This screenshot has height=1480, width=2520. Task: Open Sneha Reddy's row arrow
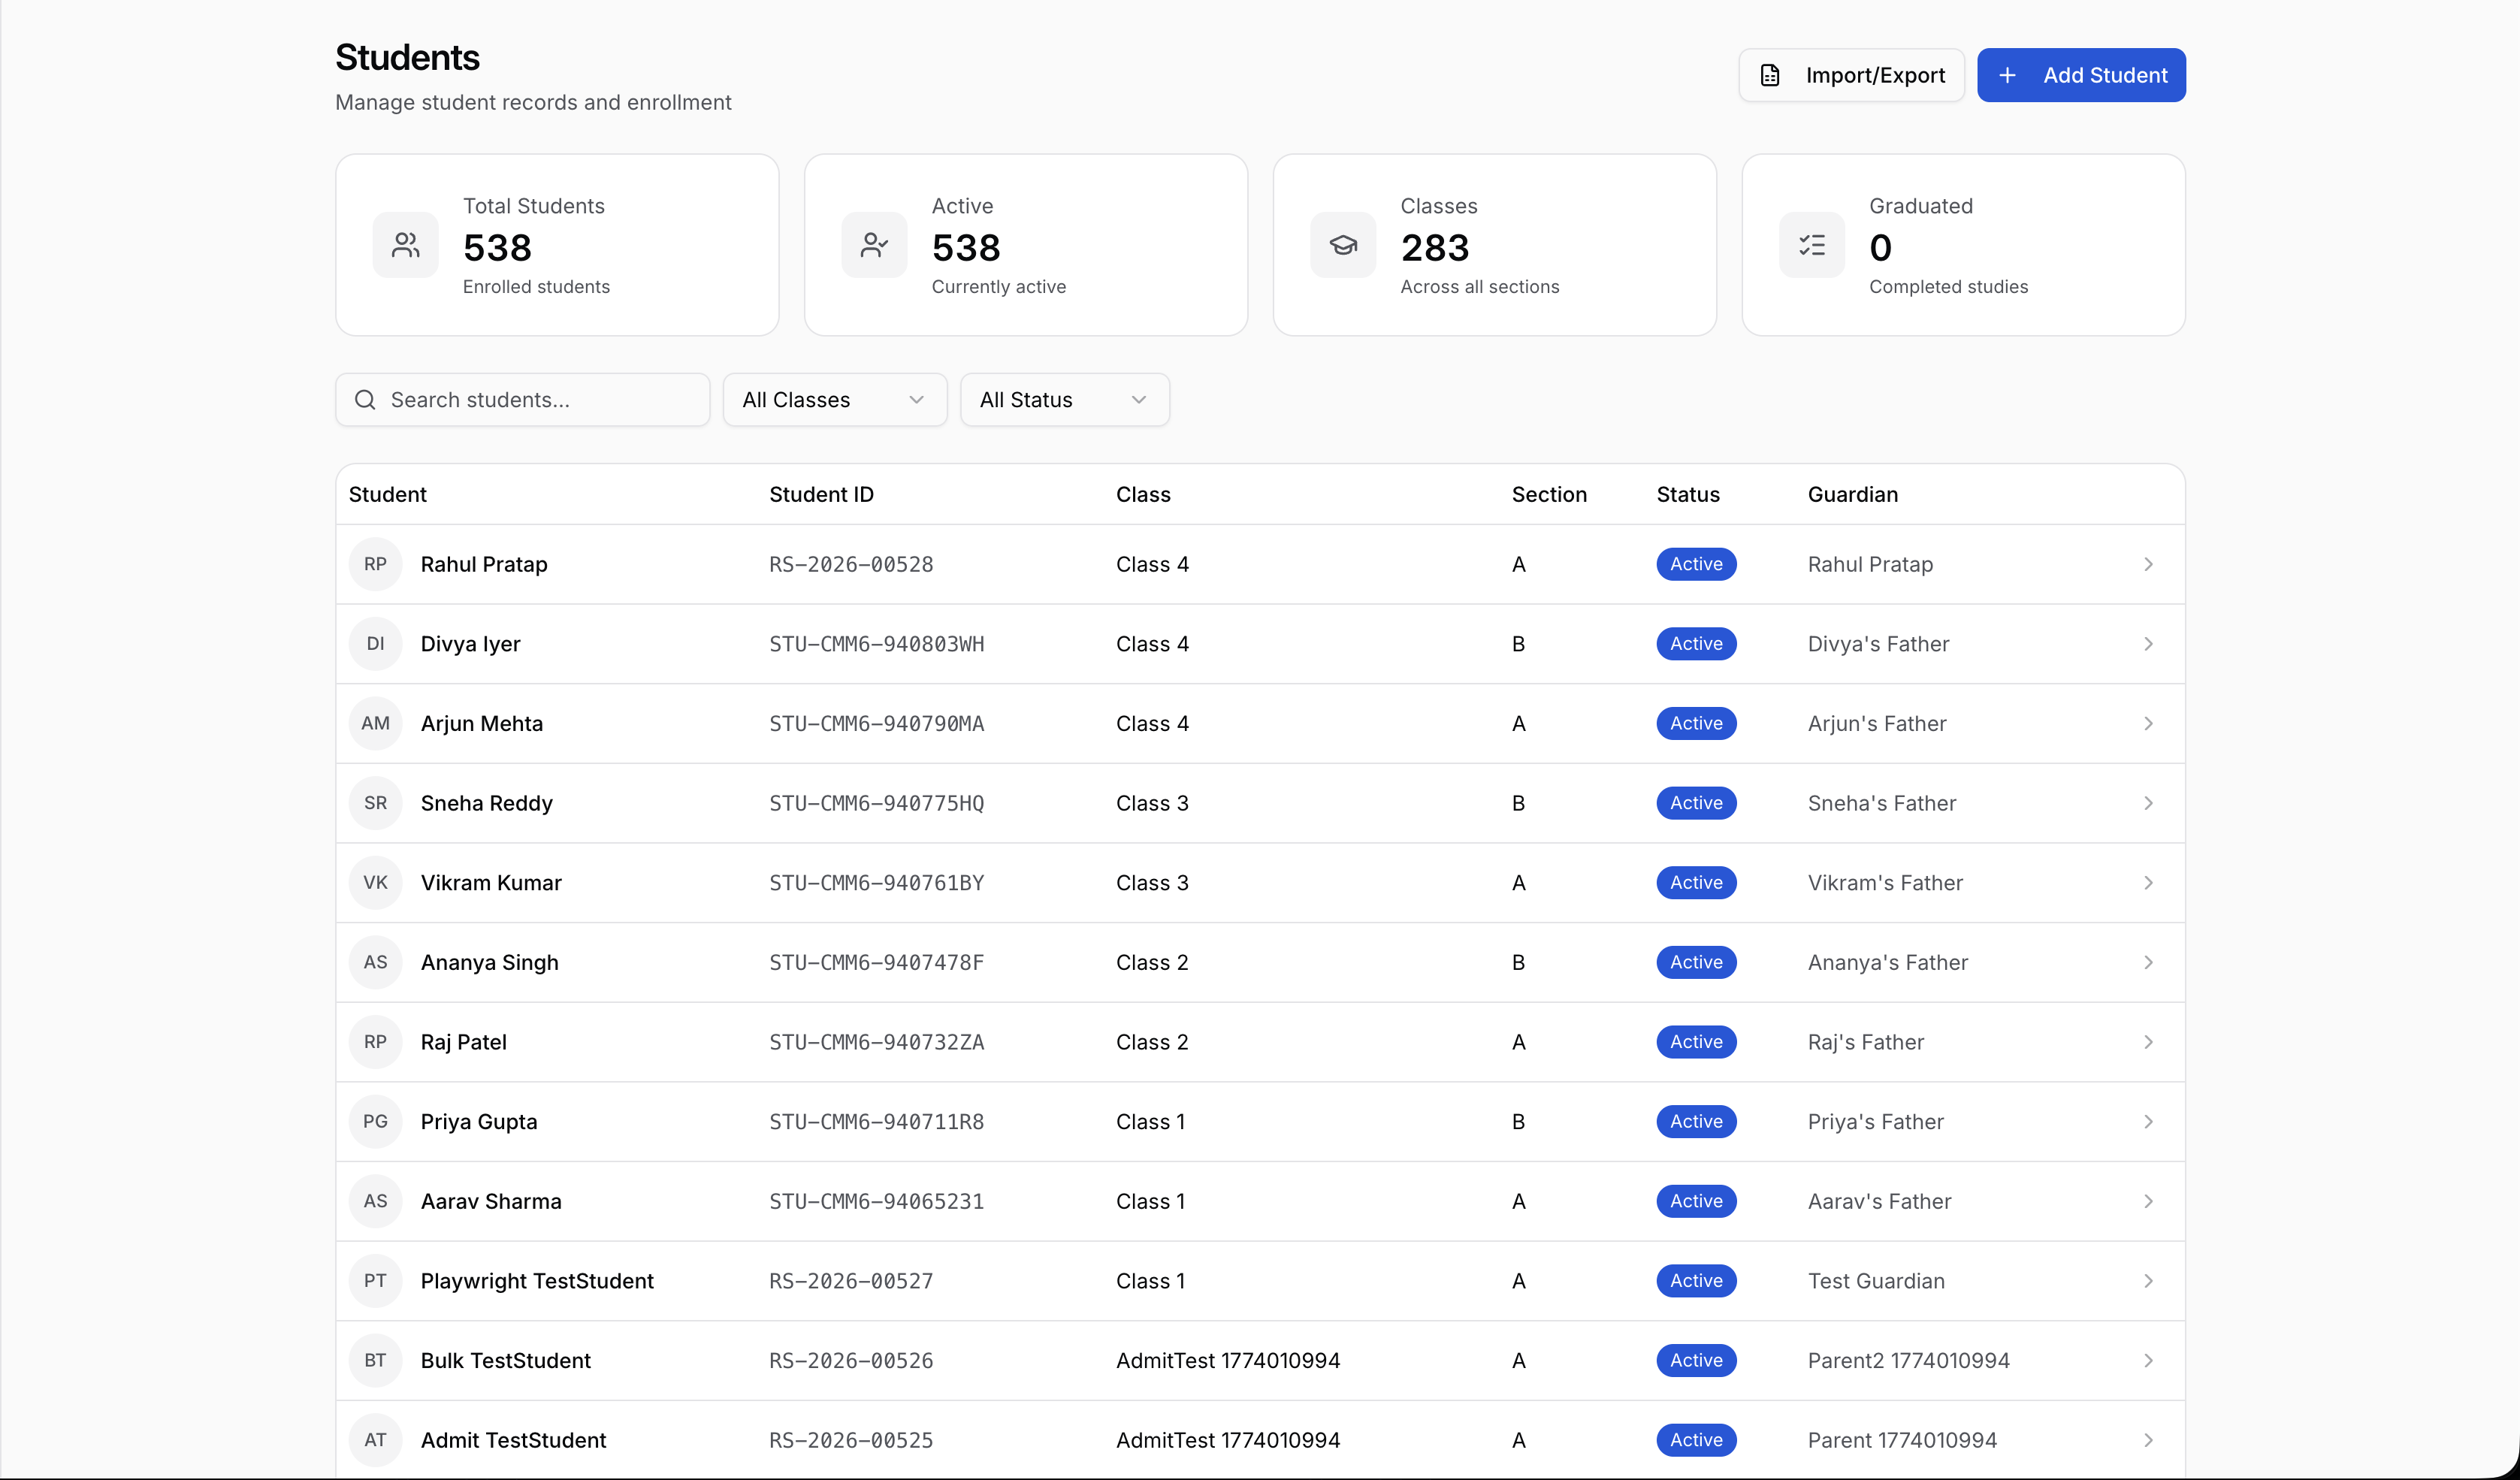pyautogui.click(x=2148, y=803)
